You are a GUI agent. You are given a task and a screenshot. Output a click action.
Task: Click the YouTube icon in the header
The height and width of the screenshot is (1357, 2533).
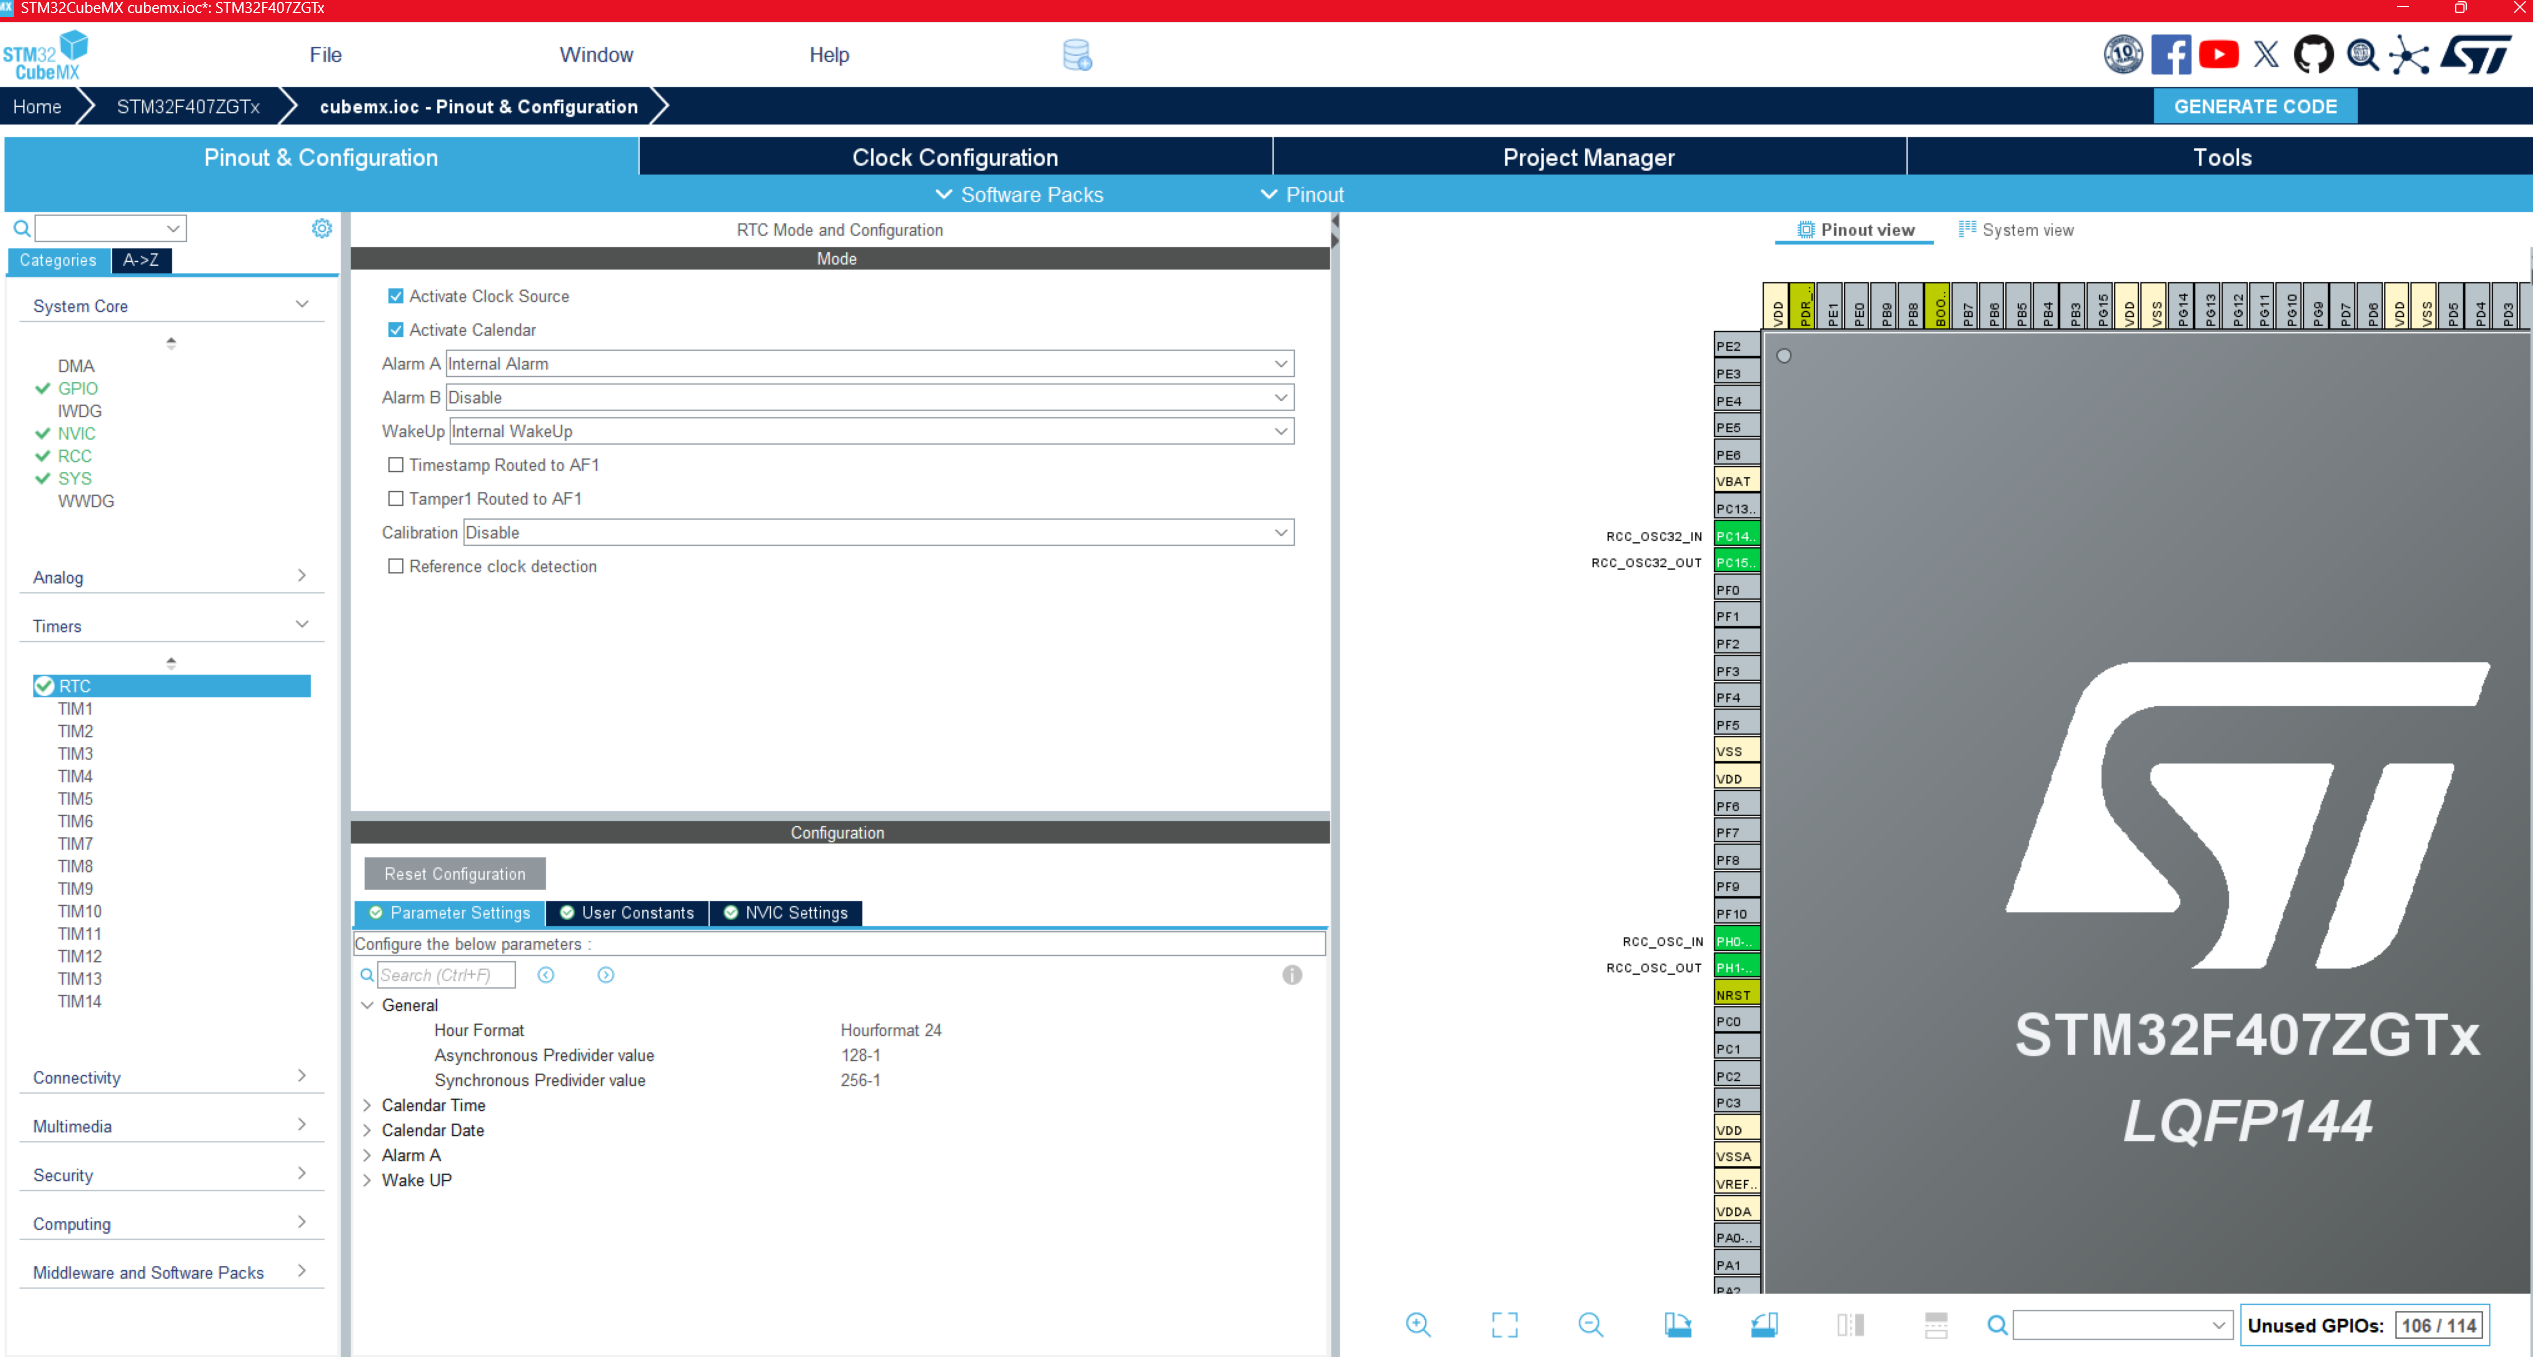click(x=2219, y=54)
